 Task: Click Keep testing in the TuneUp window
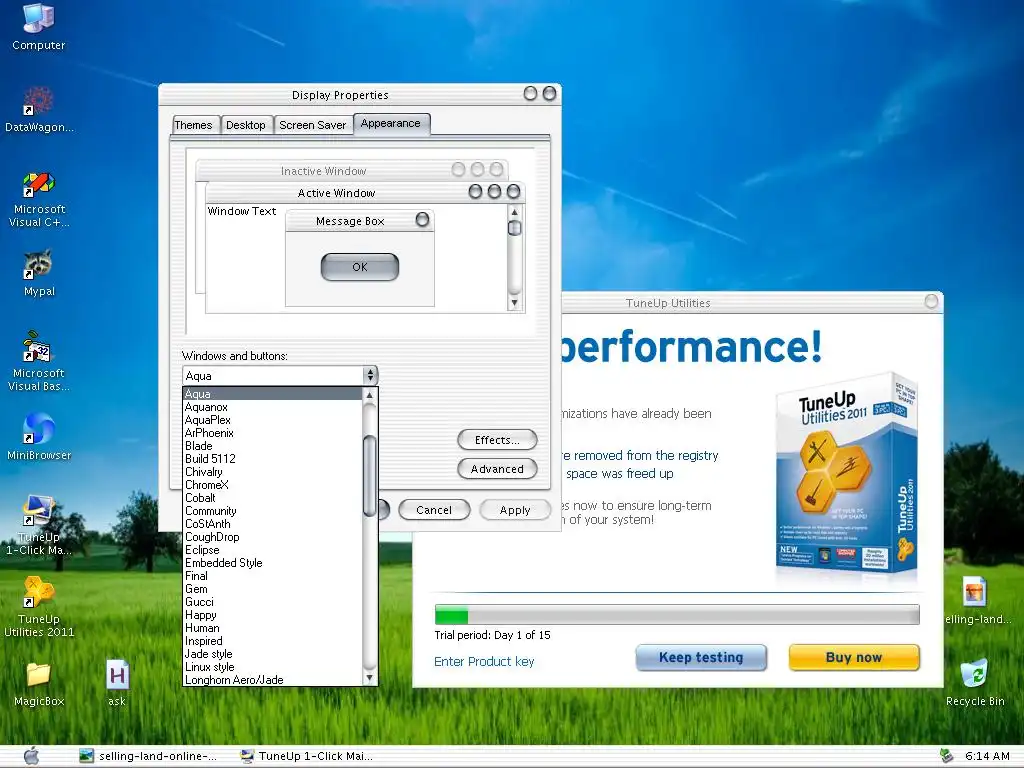(x=701, y=658)
